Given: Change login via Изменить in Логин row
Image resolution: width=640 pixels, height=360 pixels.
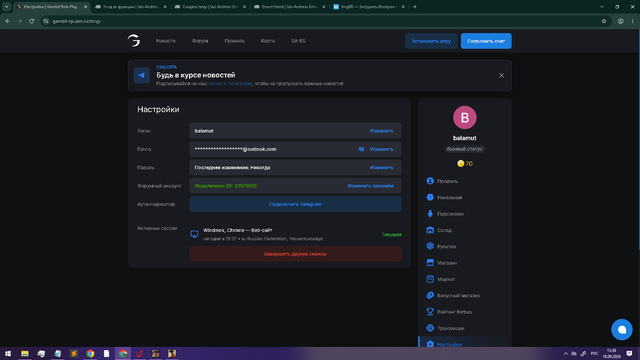Looking at the screenshot, I should pos(382,131).
